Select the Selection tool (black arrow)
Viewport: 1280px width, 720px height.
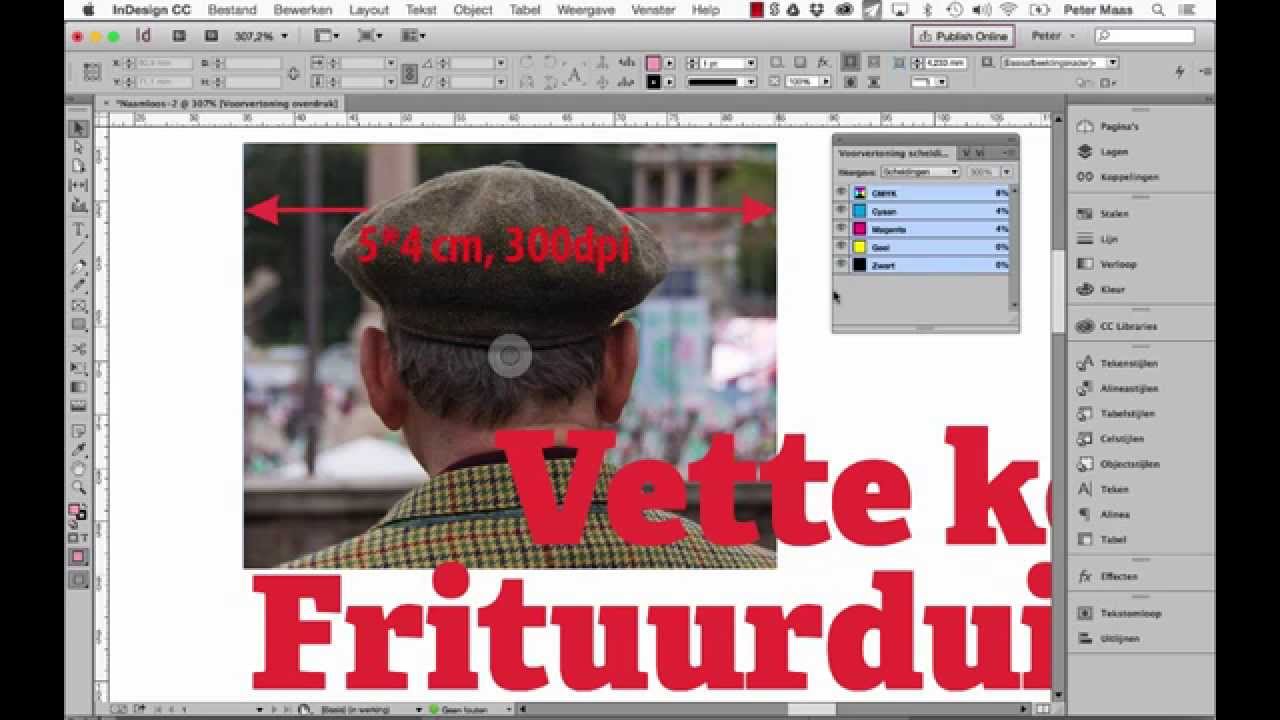point(79,128)
